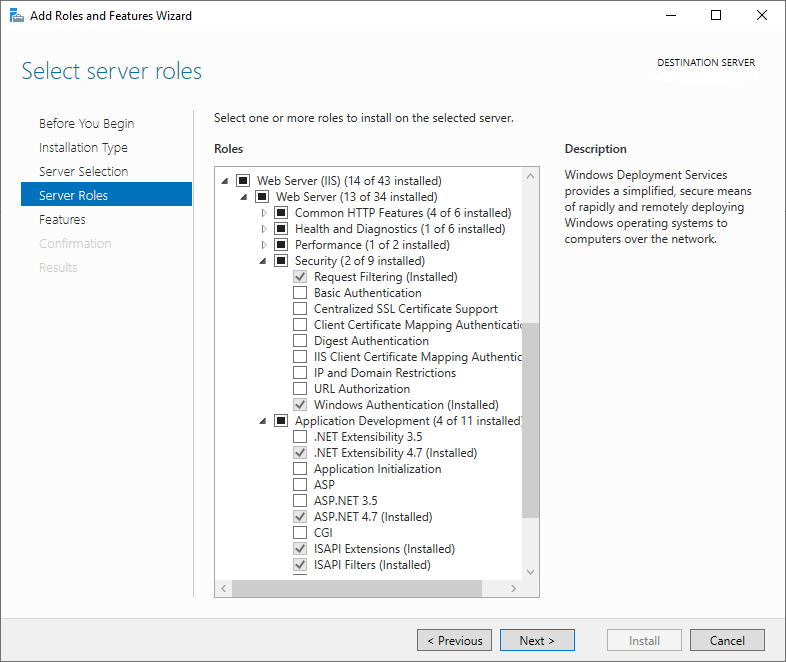Collapse the Web Server (13 of 34) node
786x662 pixels.
[x=244, y=197]
